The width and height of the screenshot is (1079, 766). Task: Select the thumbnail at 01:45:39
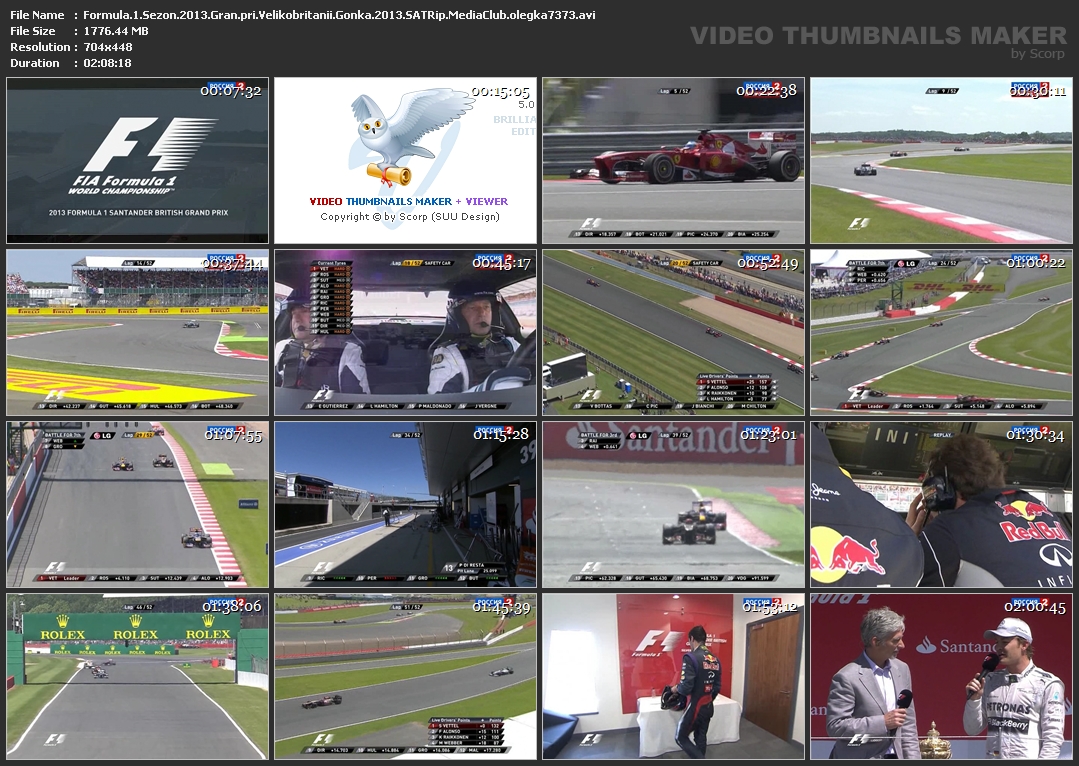pyautogui.click(x=406, y=676)
